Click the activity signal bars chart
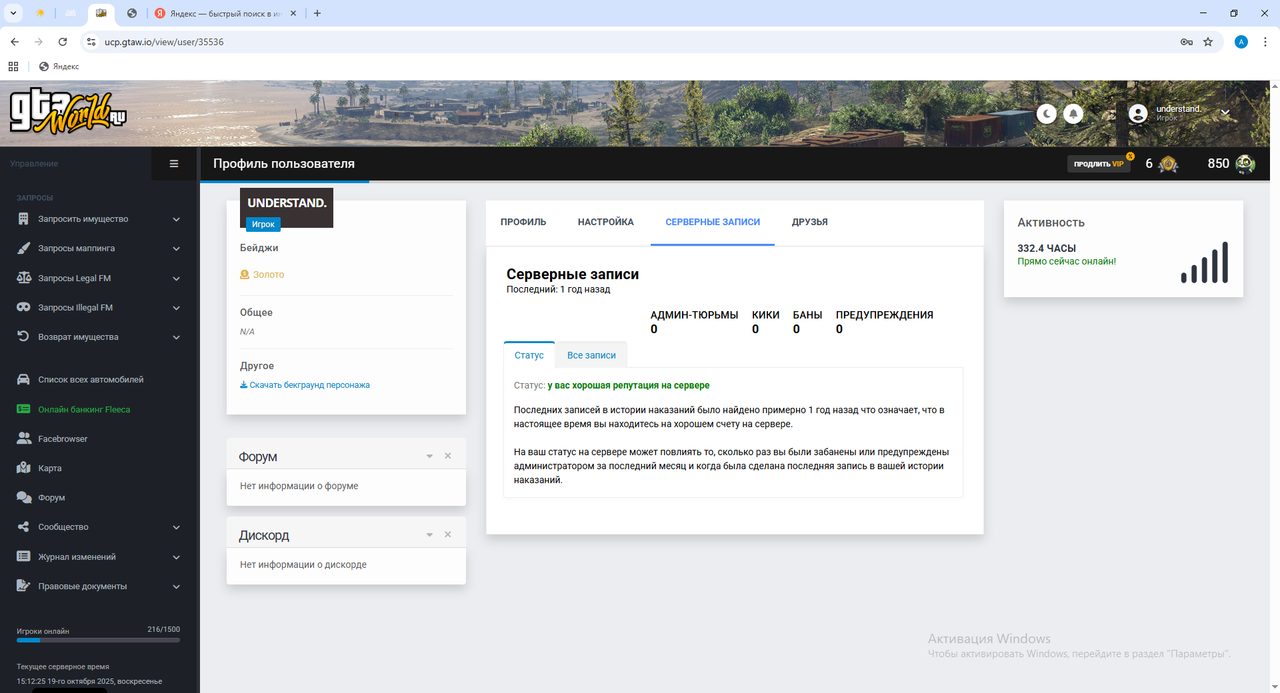Viewport: 1280px width, 693px height. 1204,262
